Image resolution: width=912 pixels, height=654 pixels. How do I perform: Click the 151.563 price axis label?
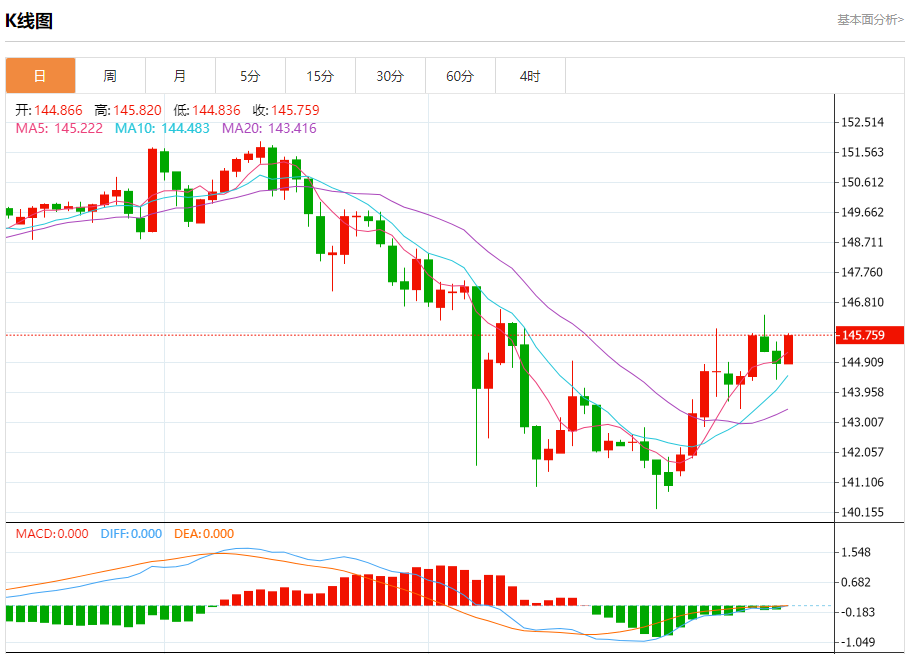(863, 152)
